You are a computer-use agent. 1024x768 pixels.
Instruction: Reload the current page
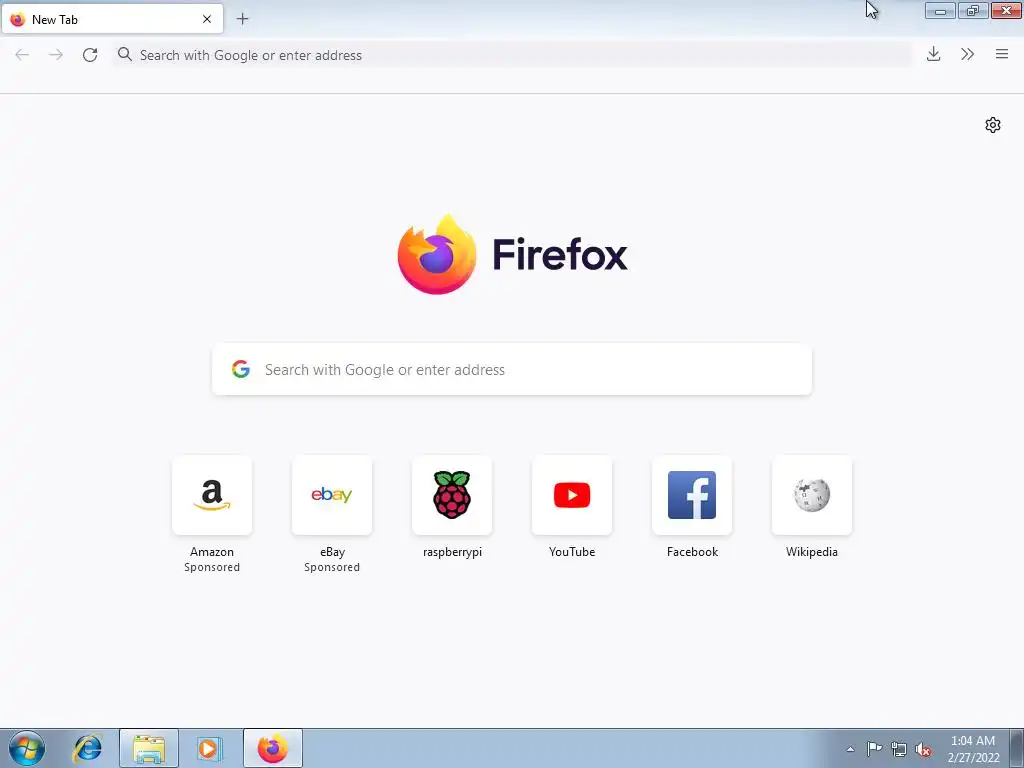click(90, 55)
